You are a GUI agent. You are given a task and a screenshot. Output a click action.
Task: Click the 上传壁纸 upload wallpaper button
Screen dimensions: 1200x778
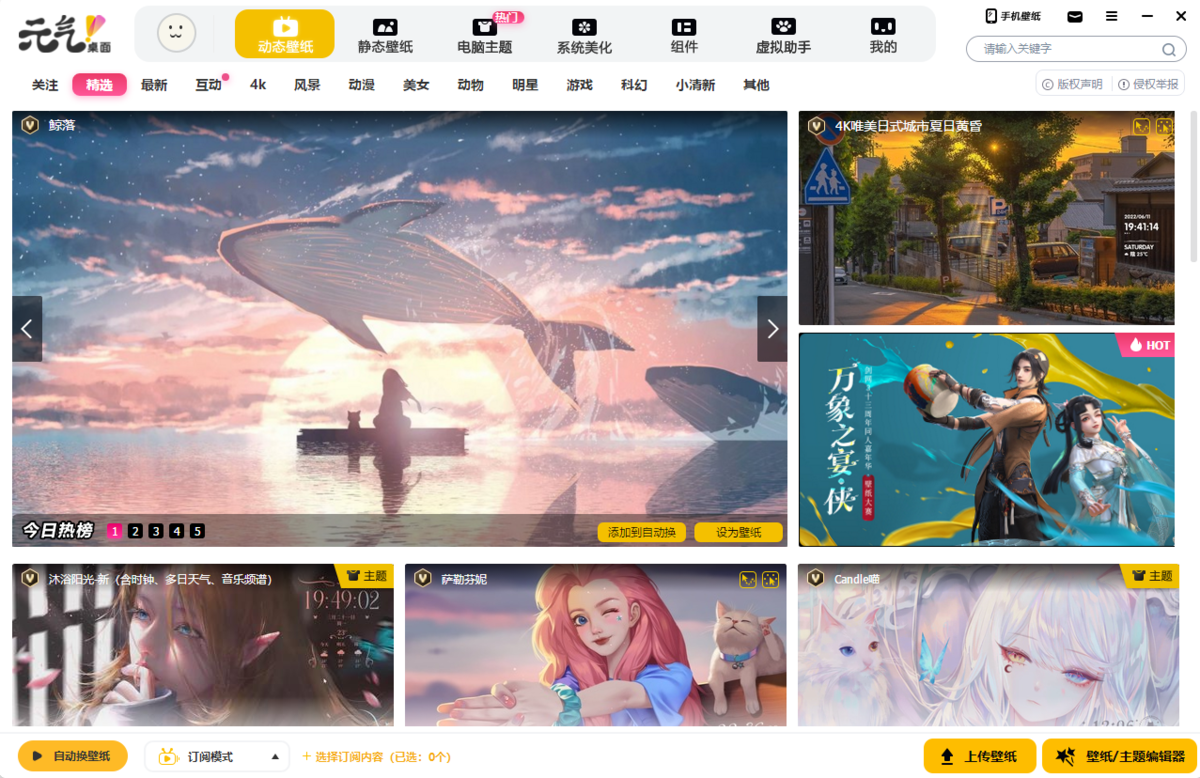pos(980,757)
